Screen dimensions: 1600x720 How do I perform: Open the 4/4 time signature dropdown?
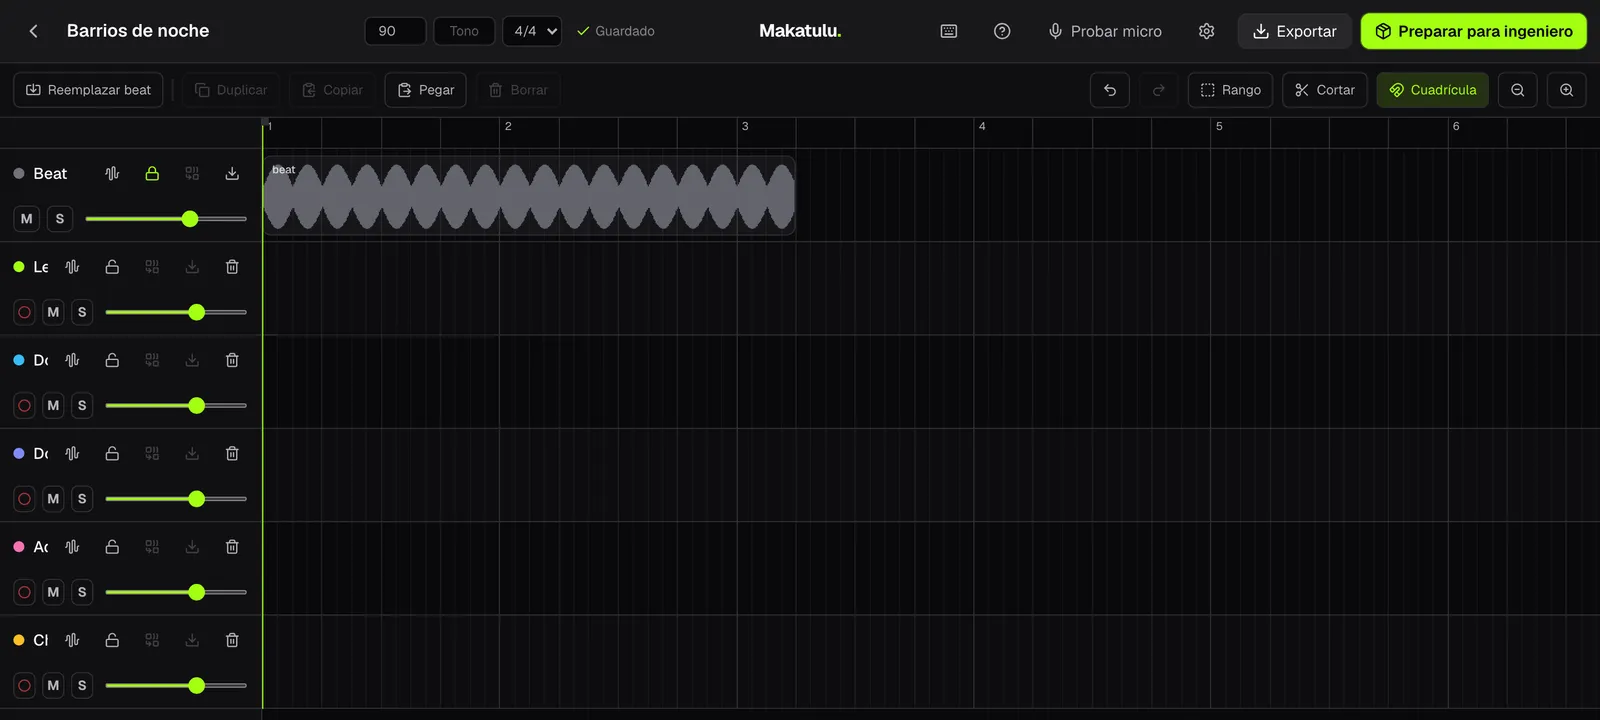(532, 31)
